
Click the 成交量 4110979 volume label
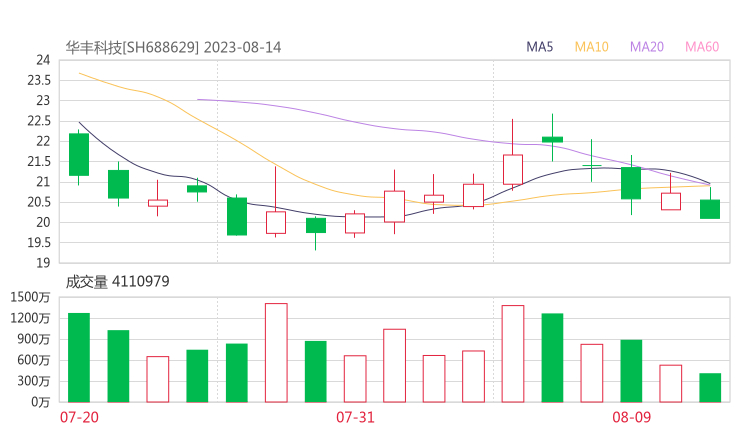pos(117,282)
